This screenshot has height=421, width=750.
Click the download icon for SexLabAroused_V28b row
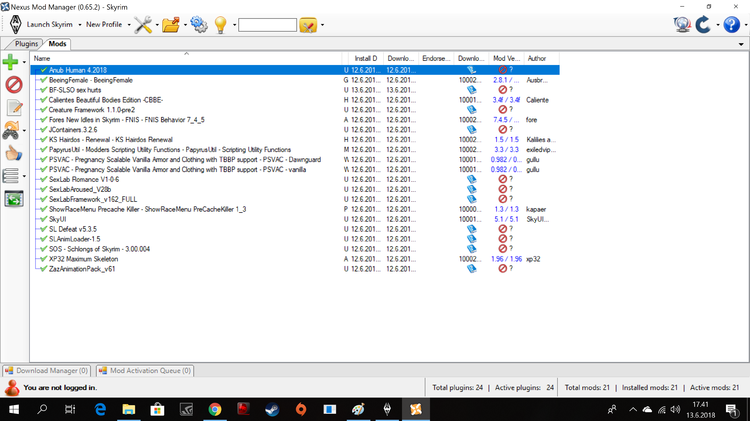pos(472,189)
